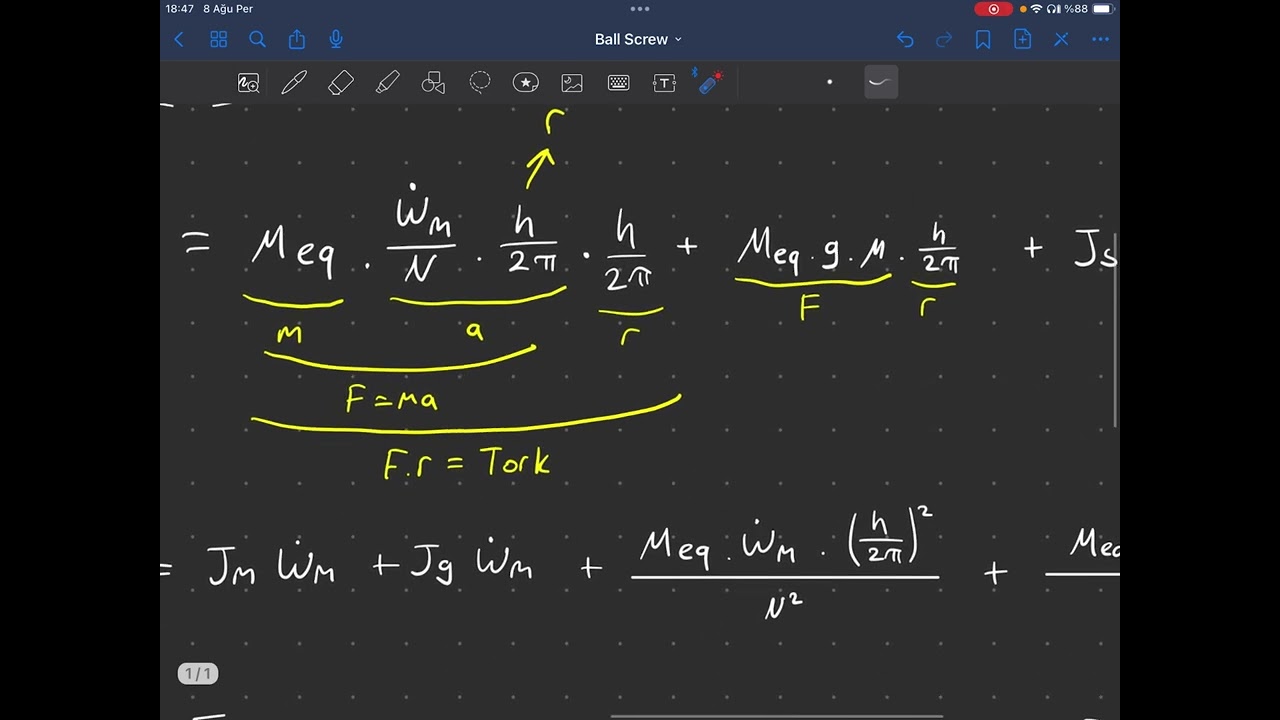Tap the 1/1 page indicator
This screenshot has width=1280, height=720.
tap(198, 674)
